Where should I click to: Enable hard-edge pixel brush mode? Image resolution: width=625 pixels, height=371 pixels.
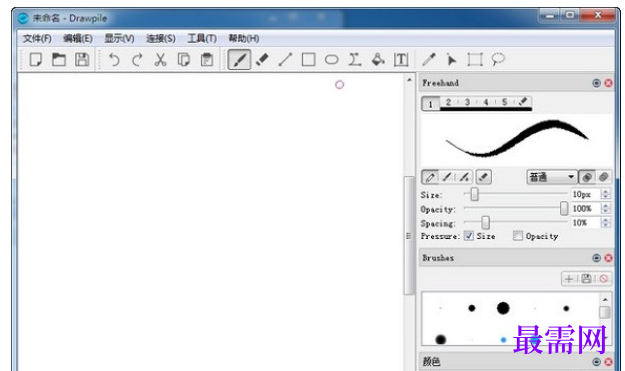coord(430,177)
